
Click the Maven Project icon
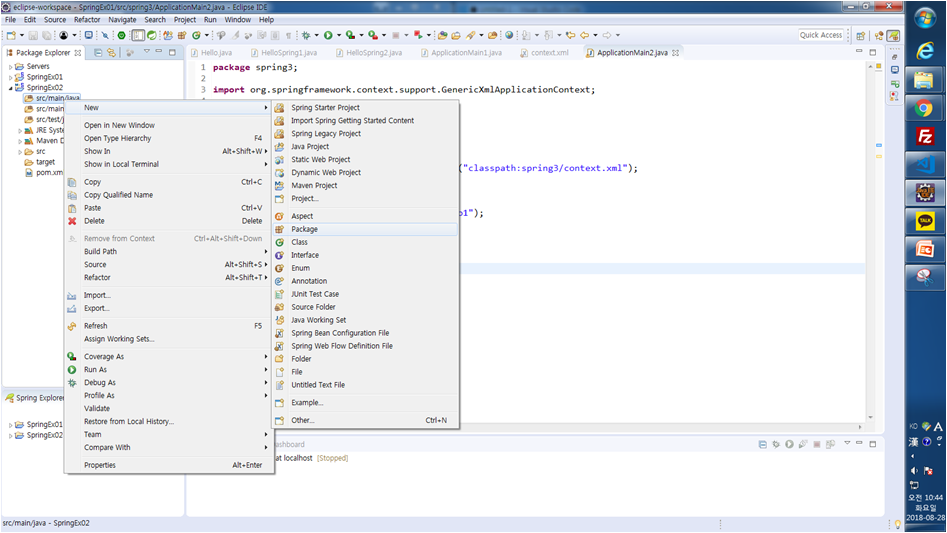[279, 185]
